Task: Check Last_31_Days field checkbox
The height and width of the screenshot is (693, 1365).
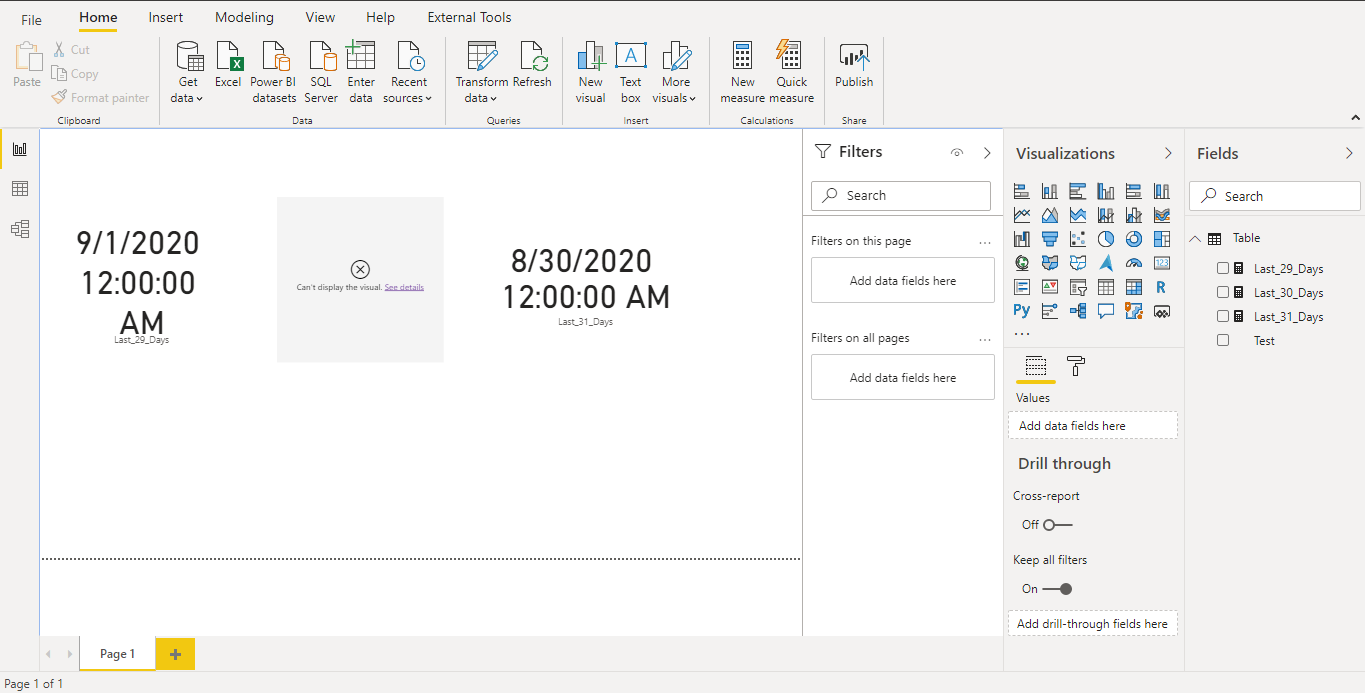Action: click(1223, 316)
